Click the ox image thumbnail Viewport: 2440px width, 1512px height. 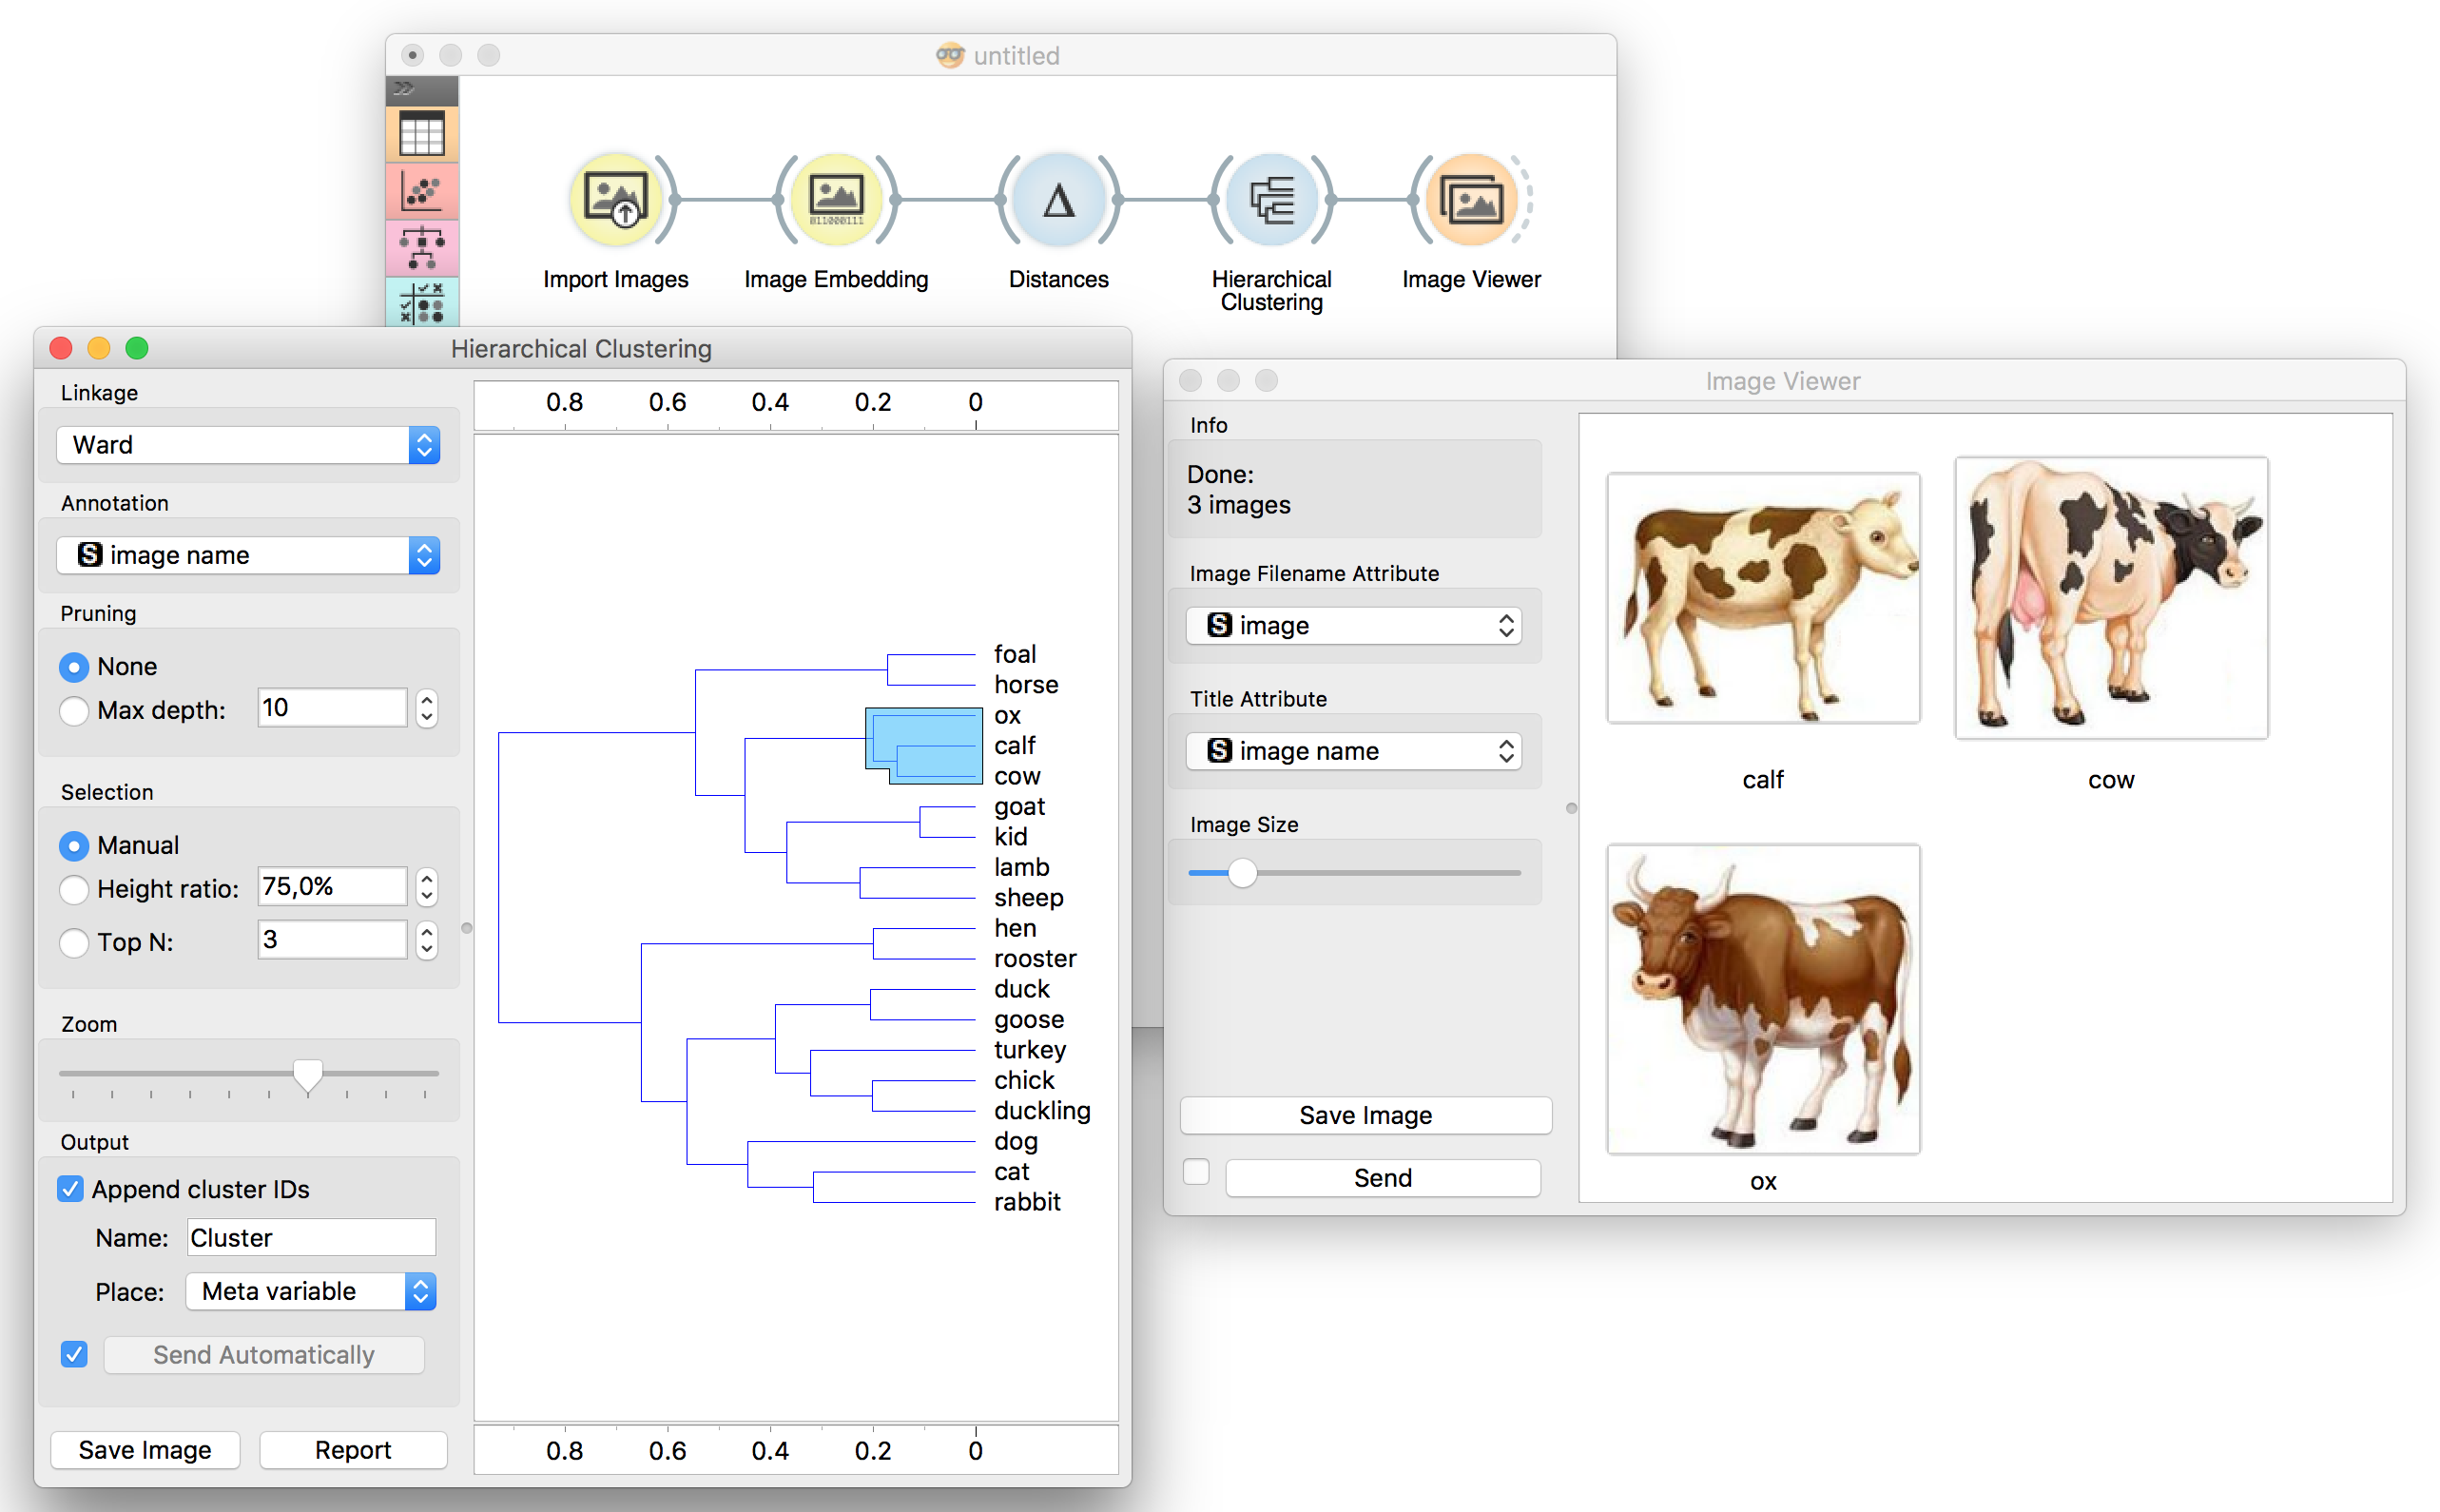tap(1762, 998)
